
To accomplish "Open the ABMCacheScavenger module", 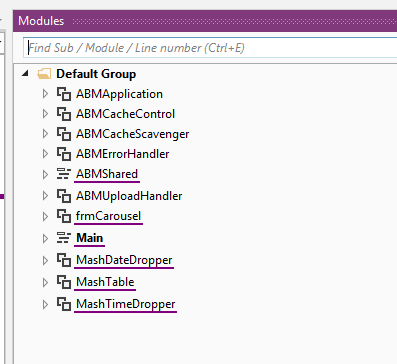I will [133, 134].
